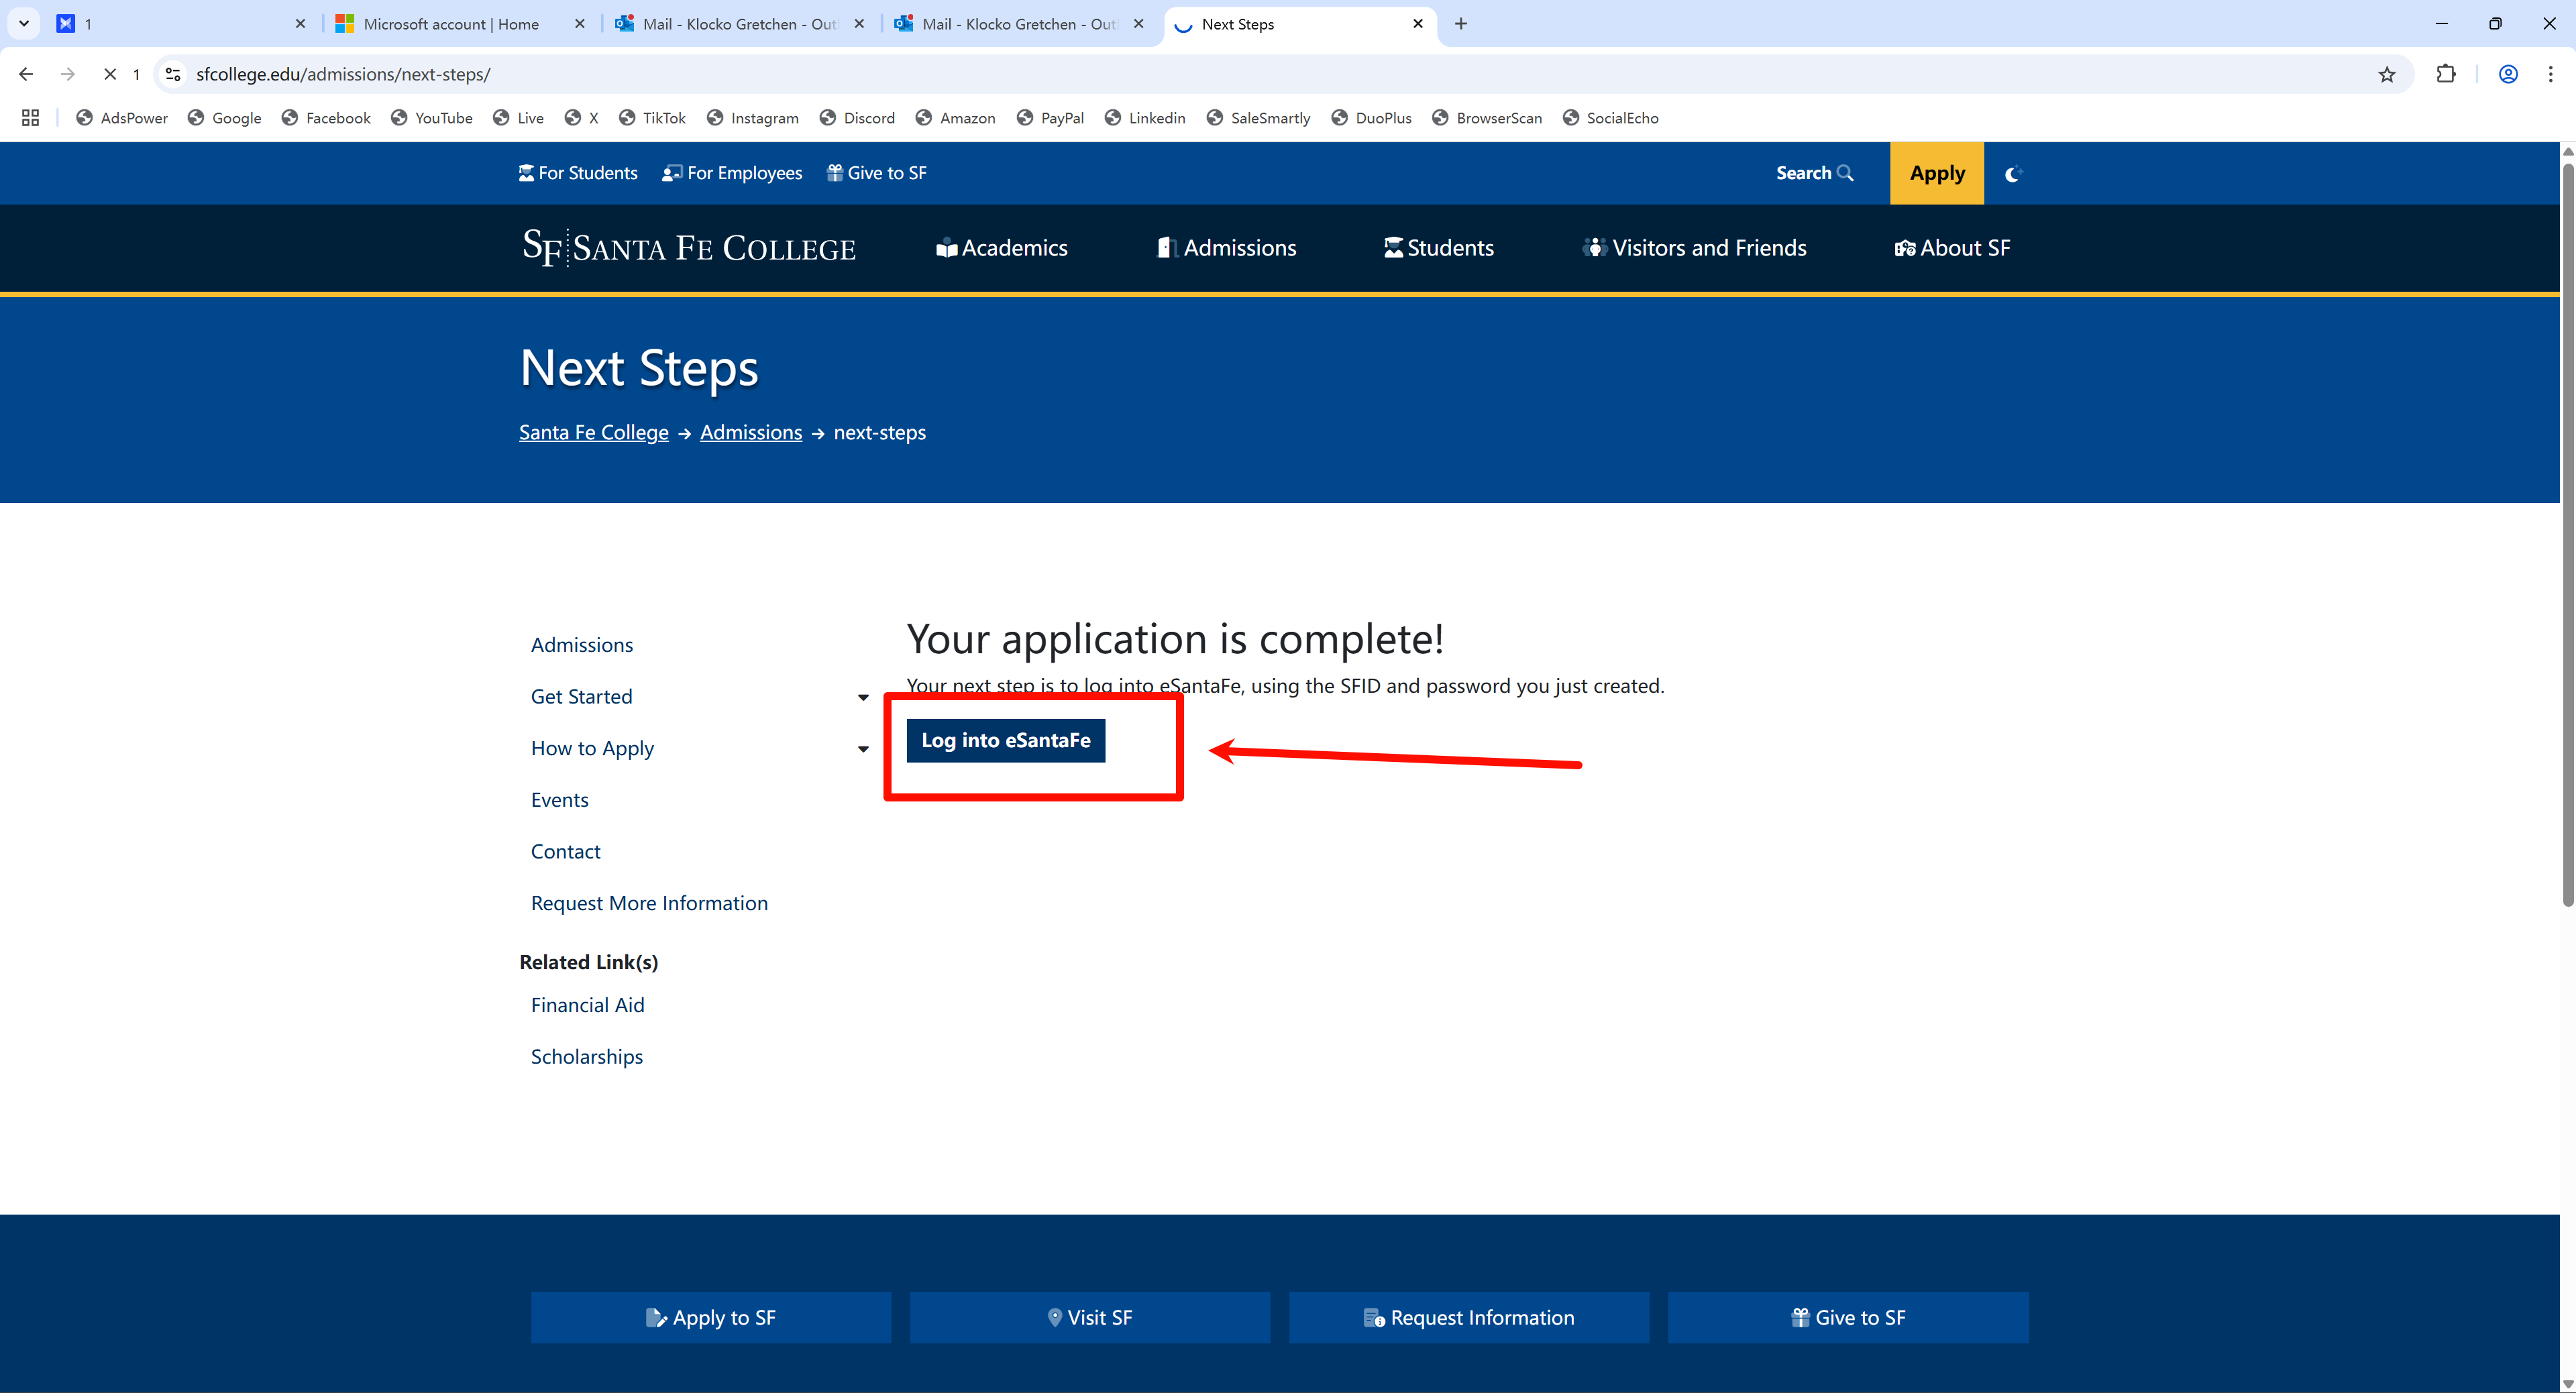
Task: Click the yellow Apply button
Action: point(1937,173)
